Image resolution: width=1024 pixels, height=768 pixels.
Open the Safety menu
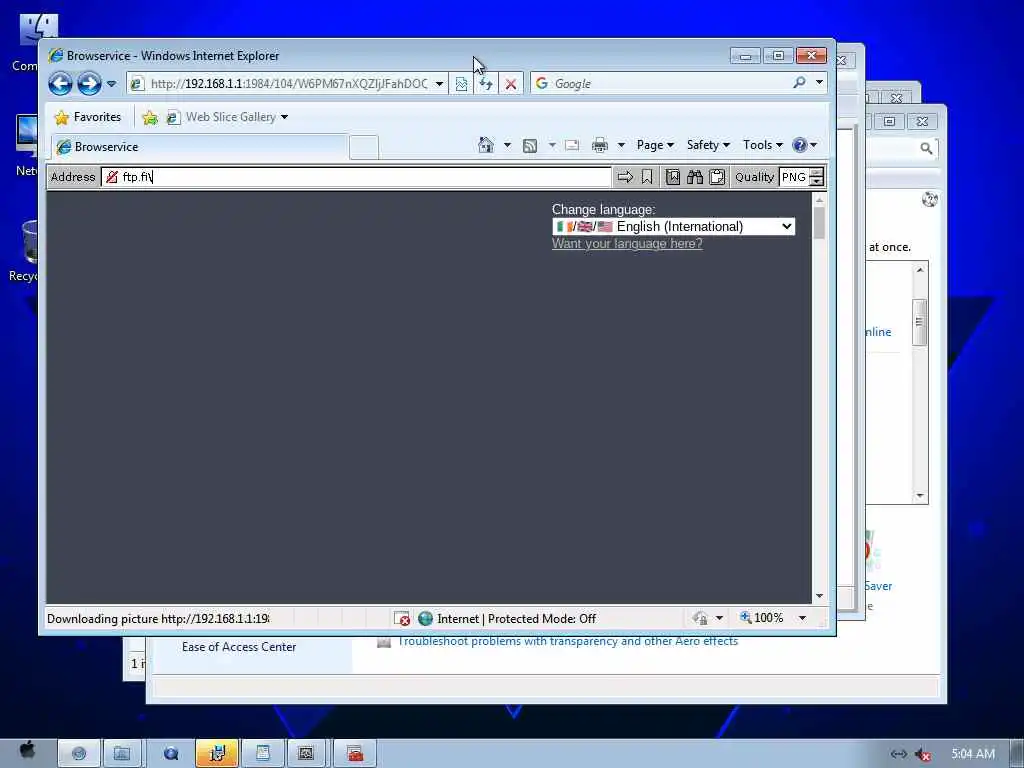[x=708, y=145]
